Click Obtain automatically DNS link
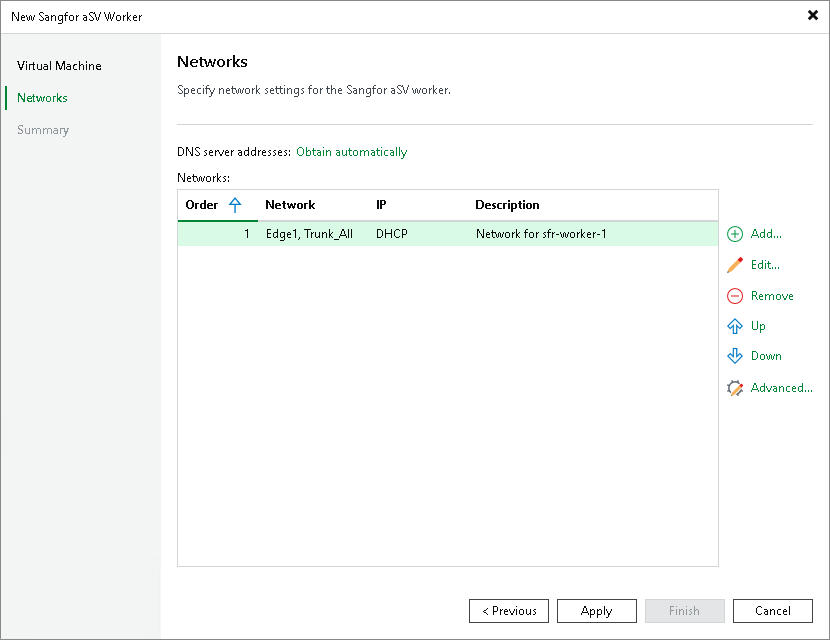 [x=351, y=152]
